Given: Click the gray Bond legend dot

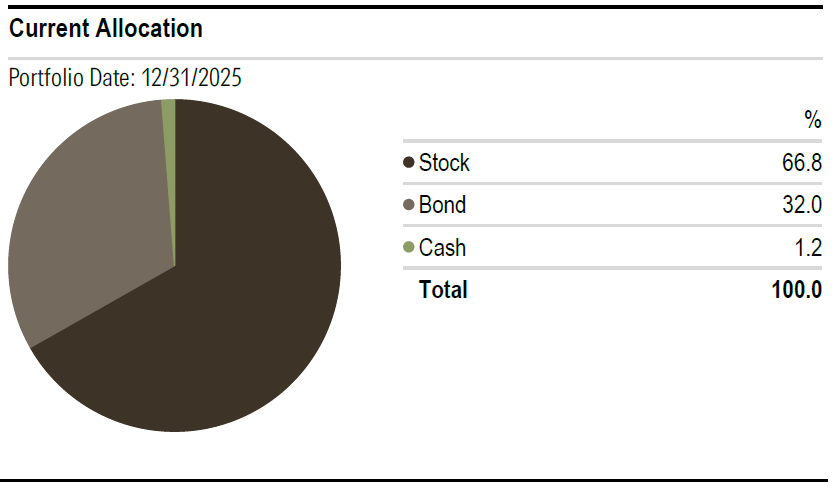Looking at the screenshot, I should (x=409, y=206).
